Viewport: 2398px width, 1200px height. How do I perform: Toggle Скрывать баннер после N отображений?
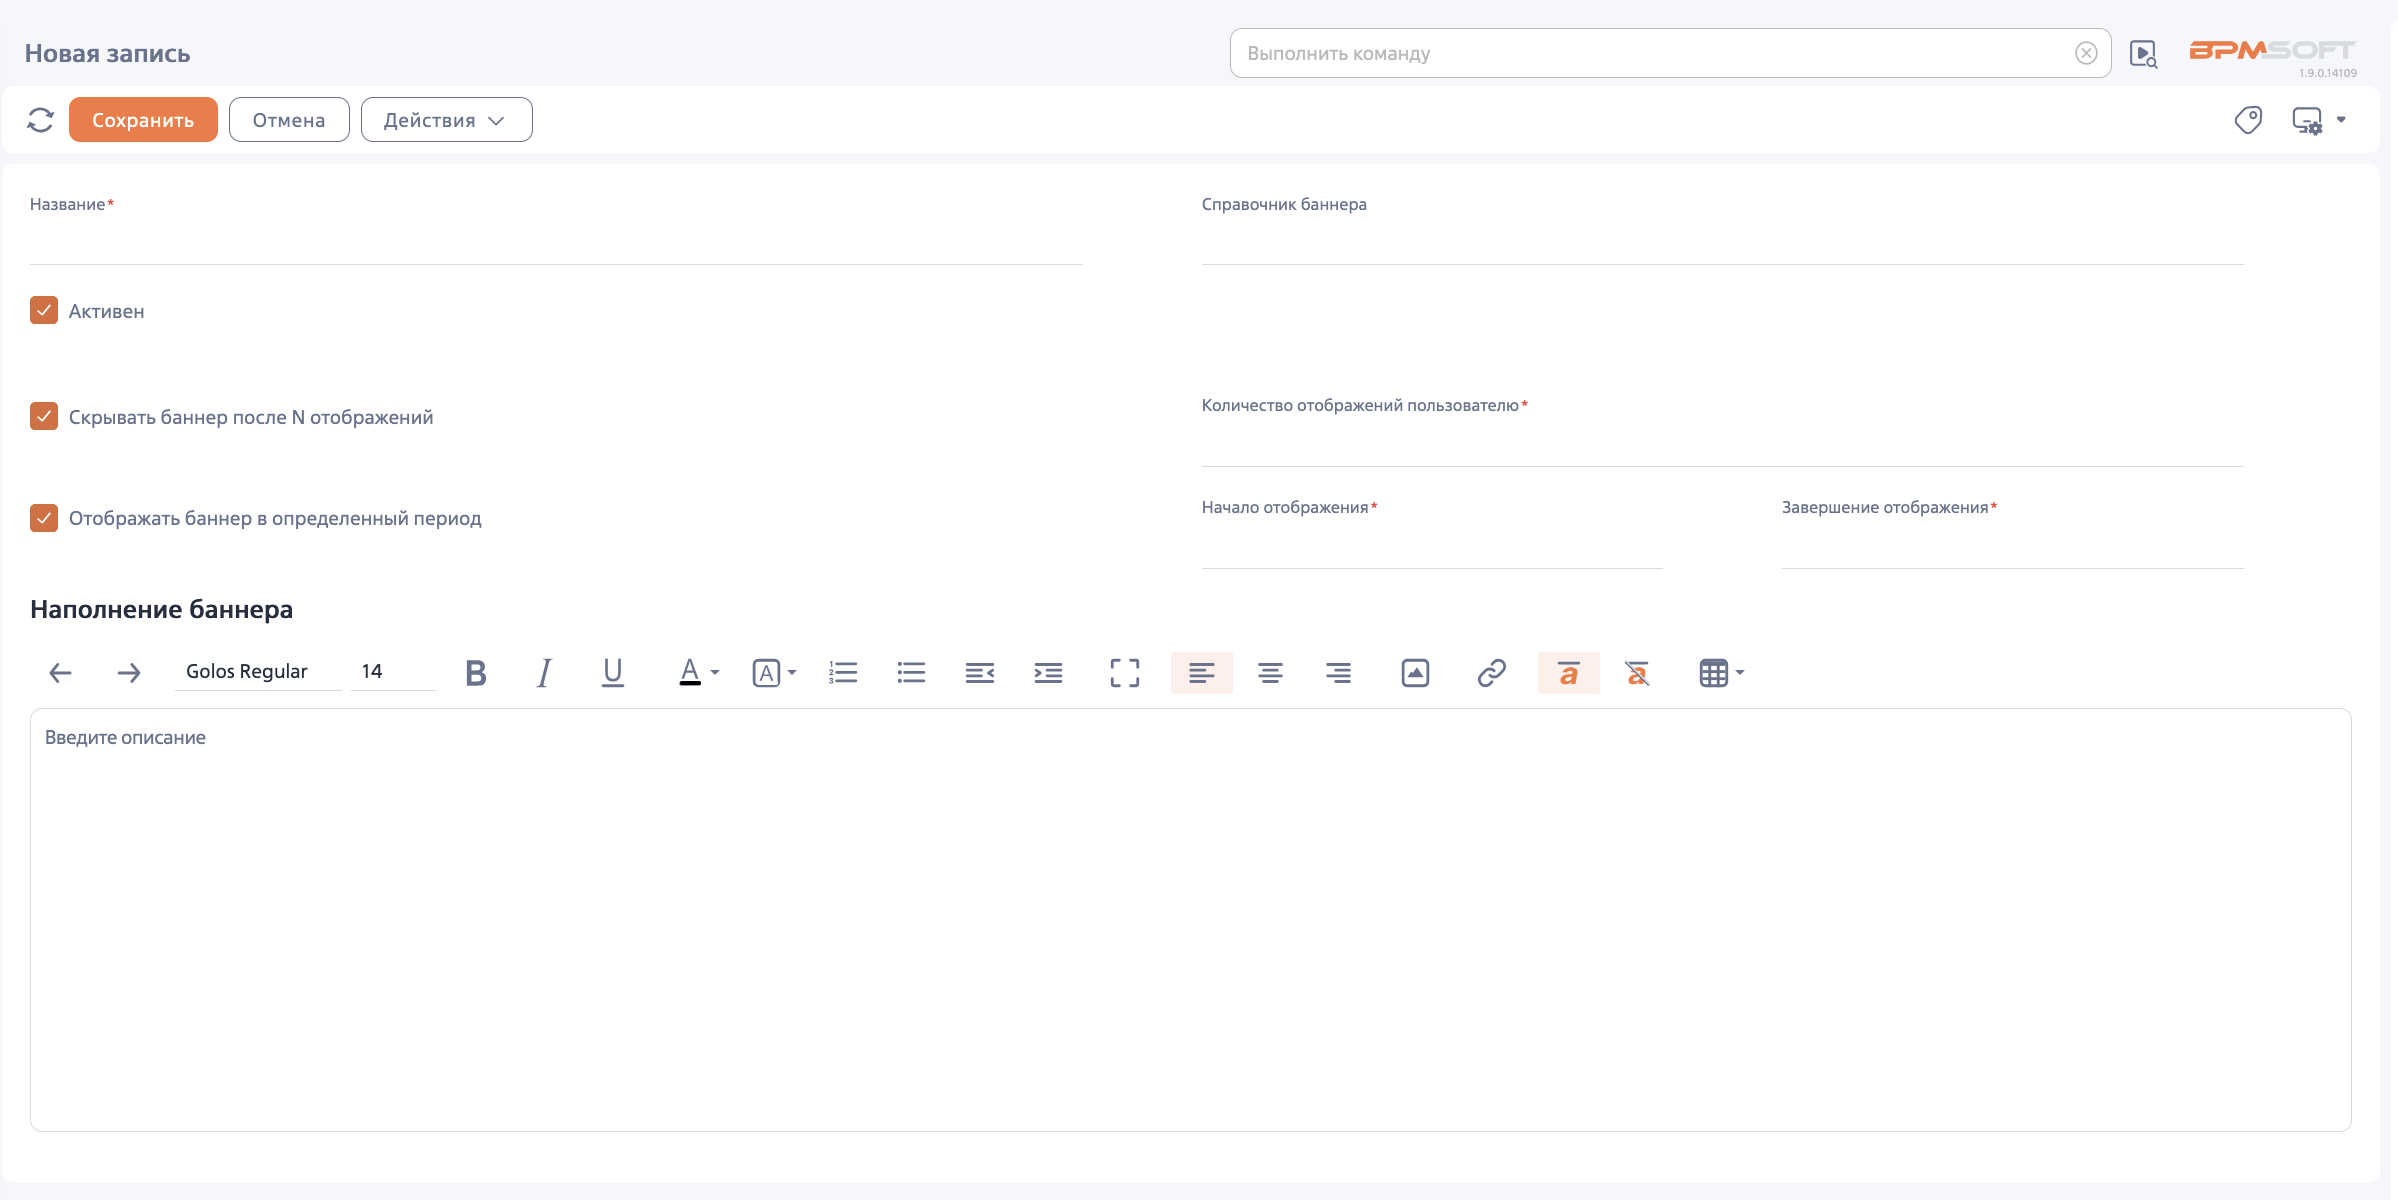click(44, 416)
